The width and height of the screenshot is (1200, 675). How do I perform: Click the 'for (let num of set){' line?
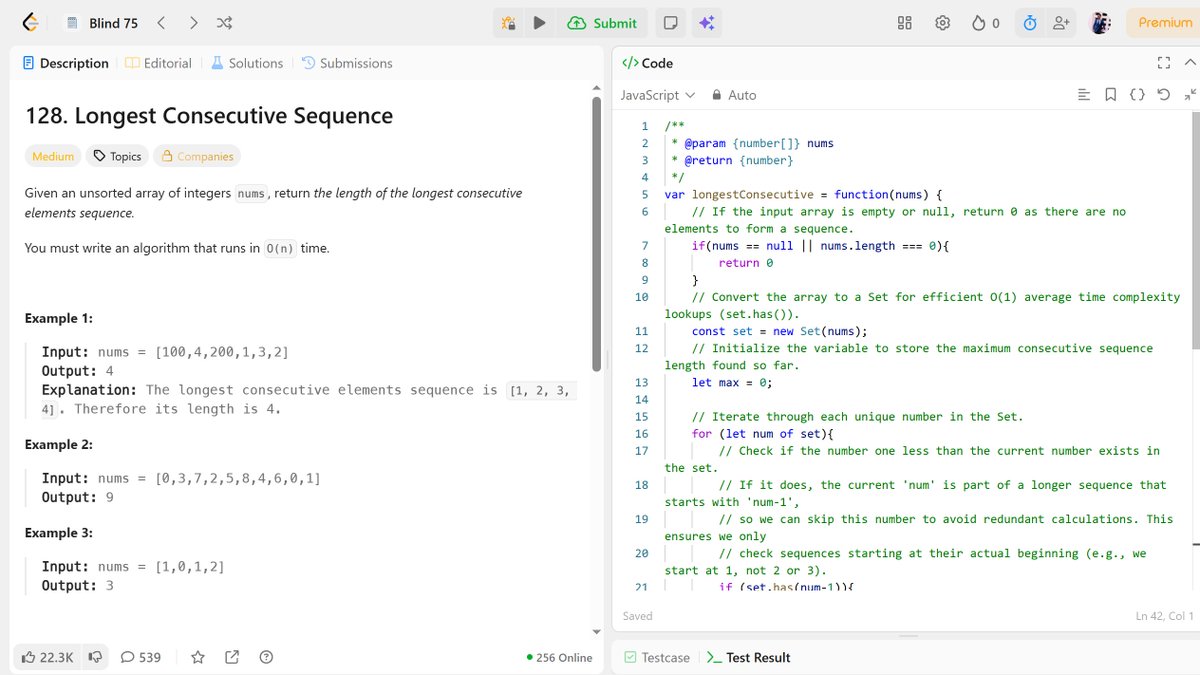tap(763, 434)
